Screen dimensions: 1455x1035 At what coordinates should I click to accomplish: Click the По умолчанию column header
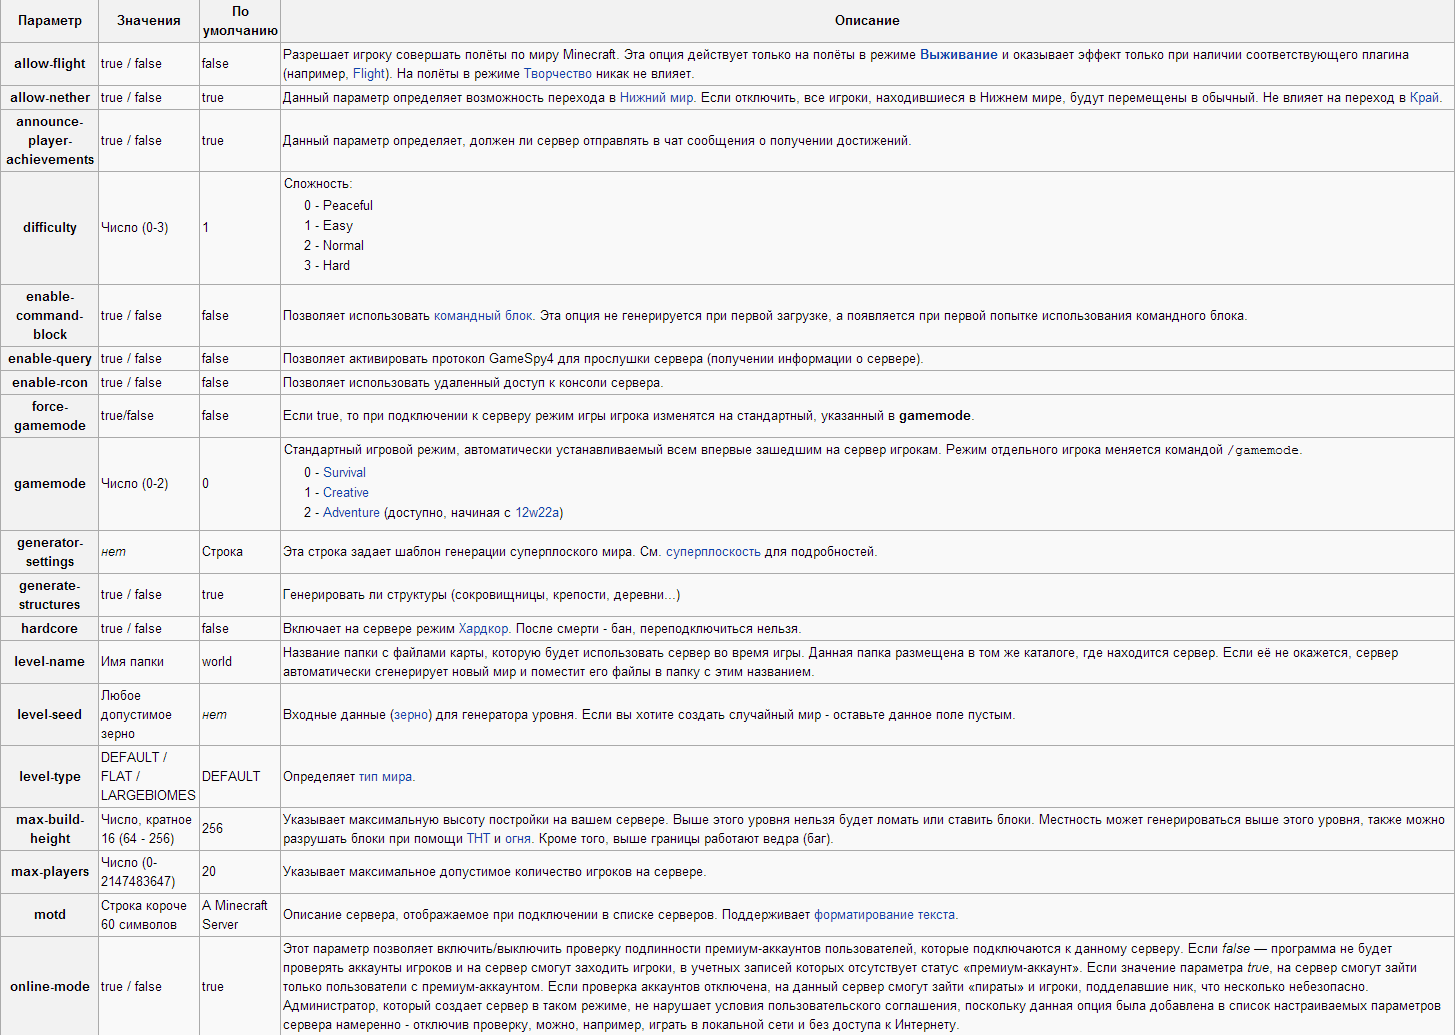point(240,21)
